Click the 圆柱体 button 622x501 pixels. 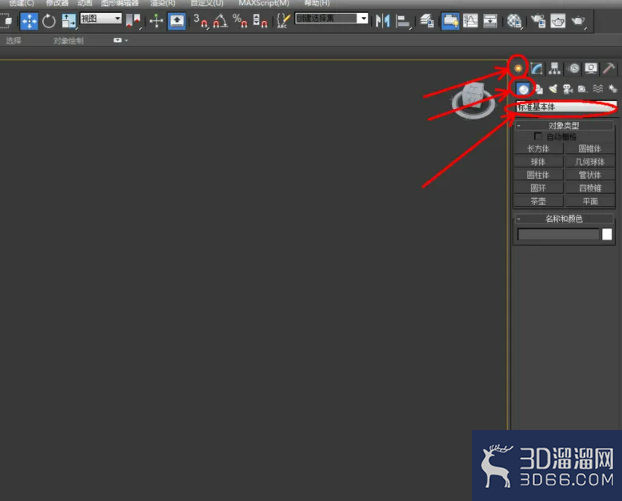click(538, 175)
